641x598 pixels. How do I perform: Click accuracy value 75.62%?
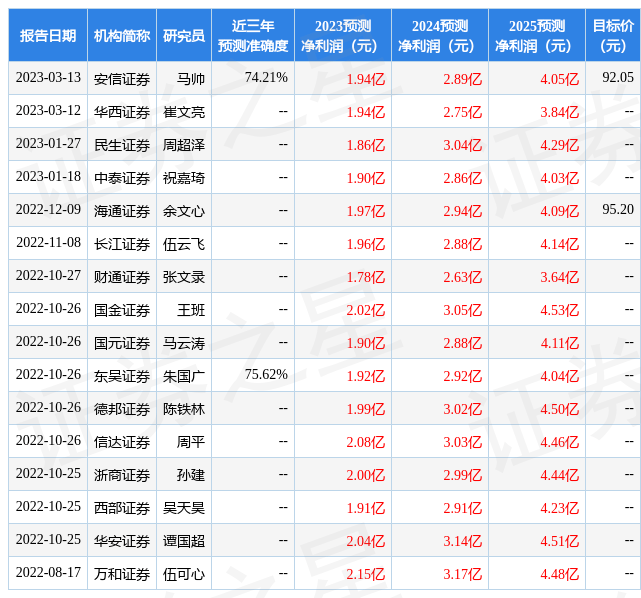pyautogui.click(x=266, y=374)
